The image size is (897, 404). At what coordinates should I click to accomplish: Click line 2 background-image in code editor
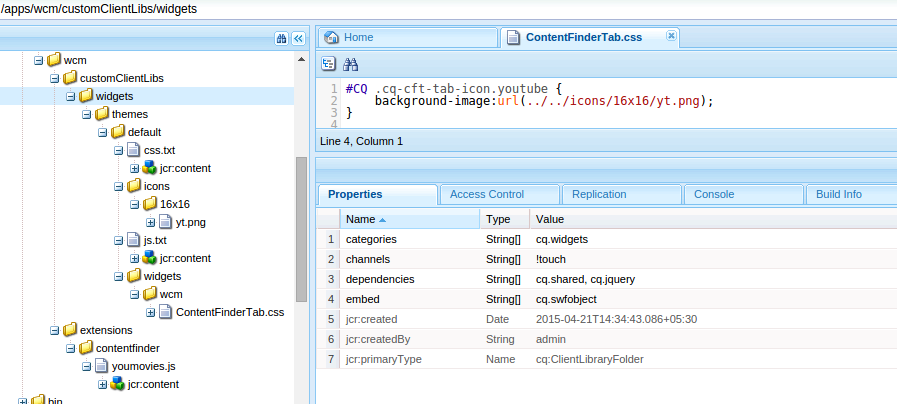tap(545, 101)
